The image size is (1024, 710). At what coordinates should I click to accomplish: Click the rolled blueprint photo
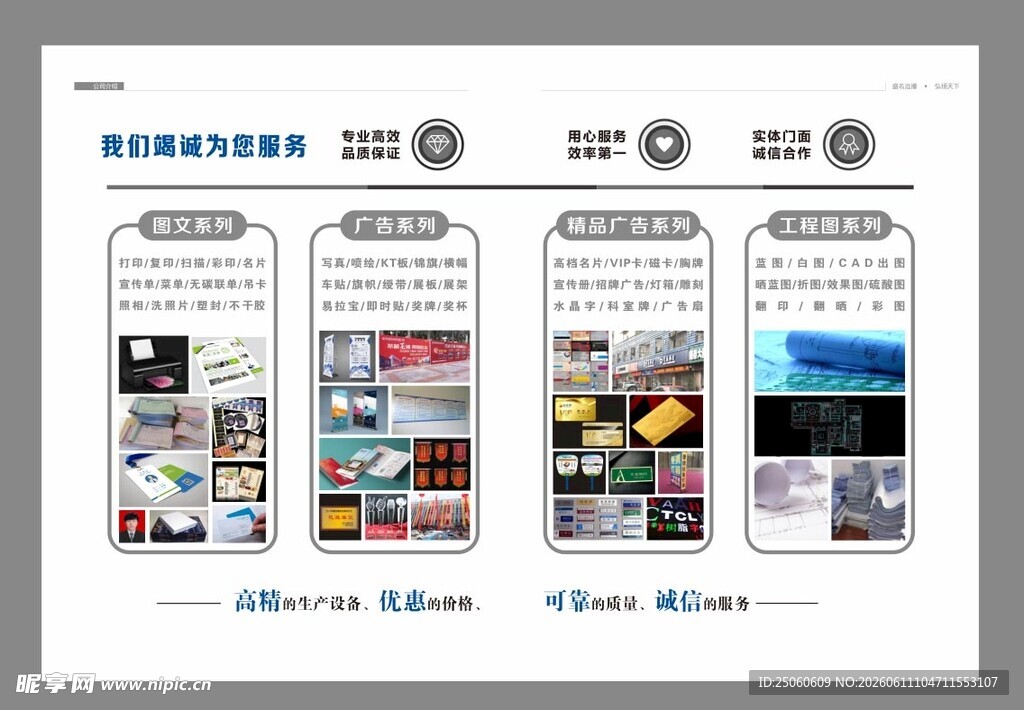pyautogui.click(x=829, y=361)
